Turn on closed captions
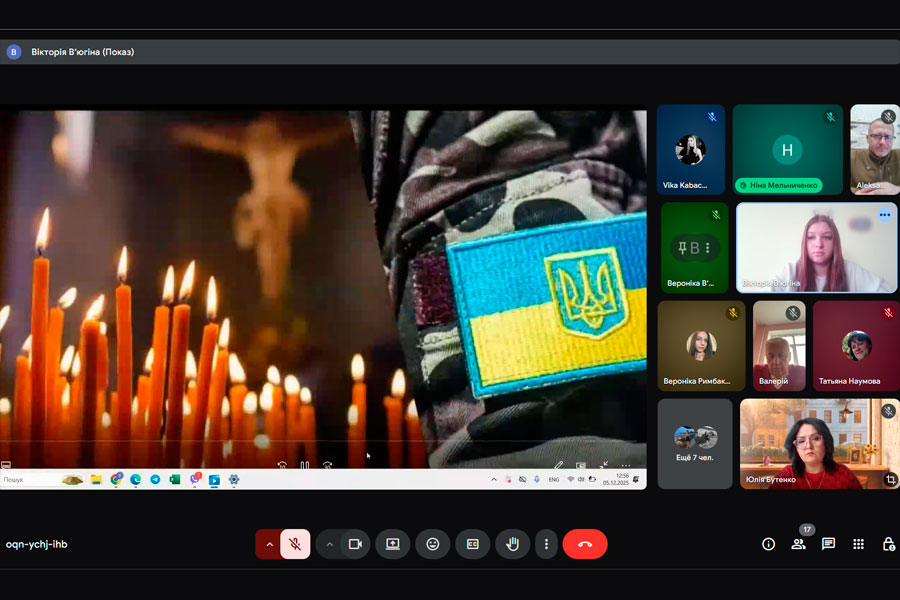900x600 pixels. [x=472, y=544]
